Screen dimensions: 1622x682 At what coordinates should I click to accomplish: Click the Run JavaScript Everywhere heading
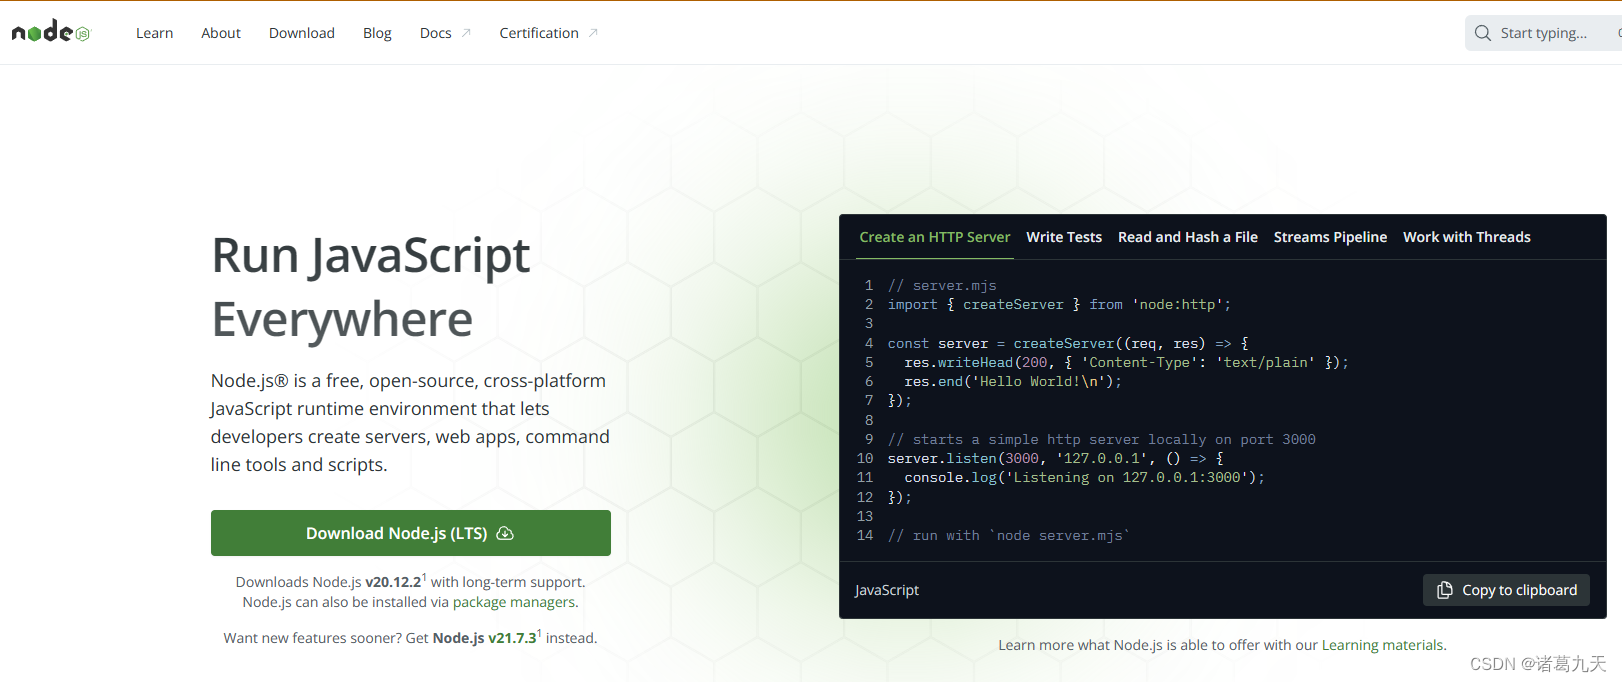[371, 287]
